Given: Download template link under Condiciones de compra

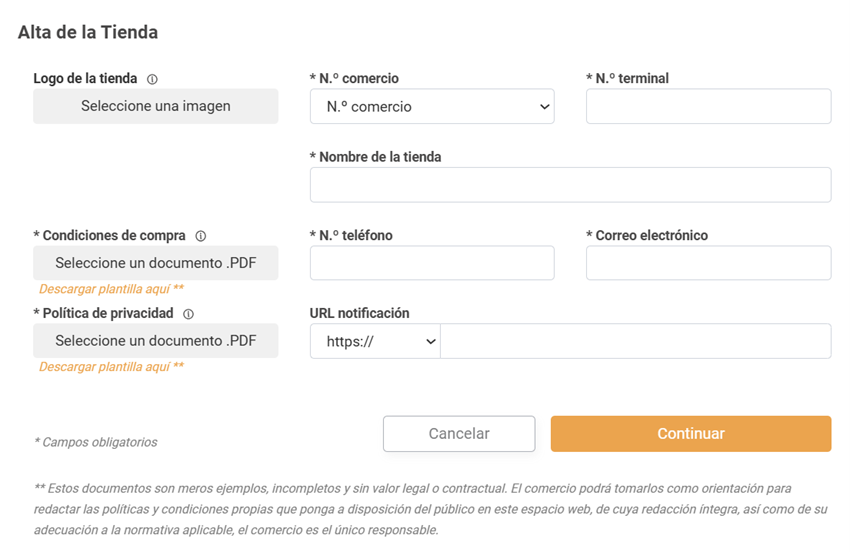Looking at the screenshot, I should point(111,289).
